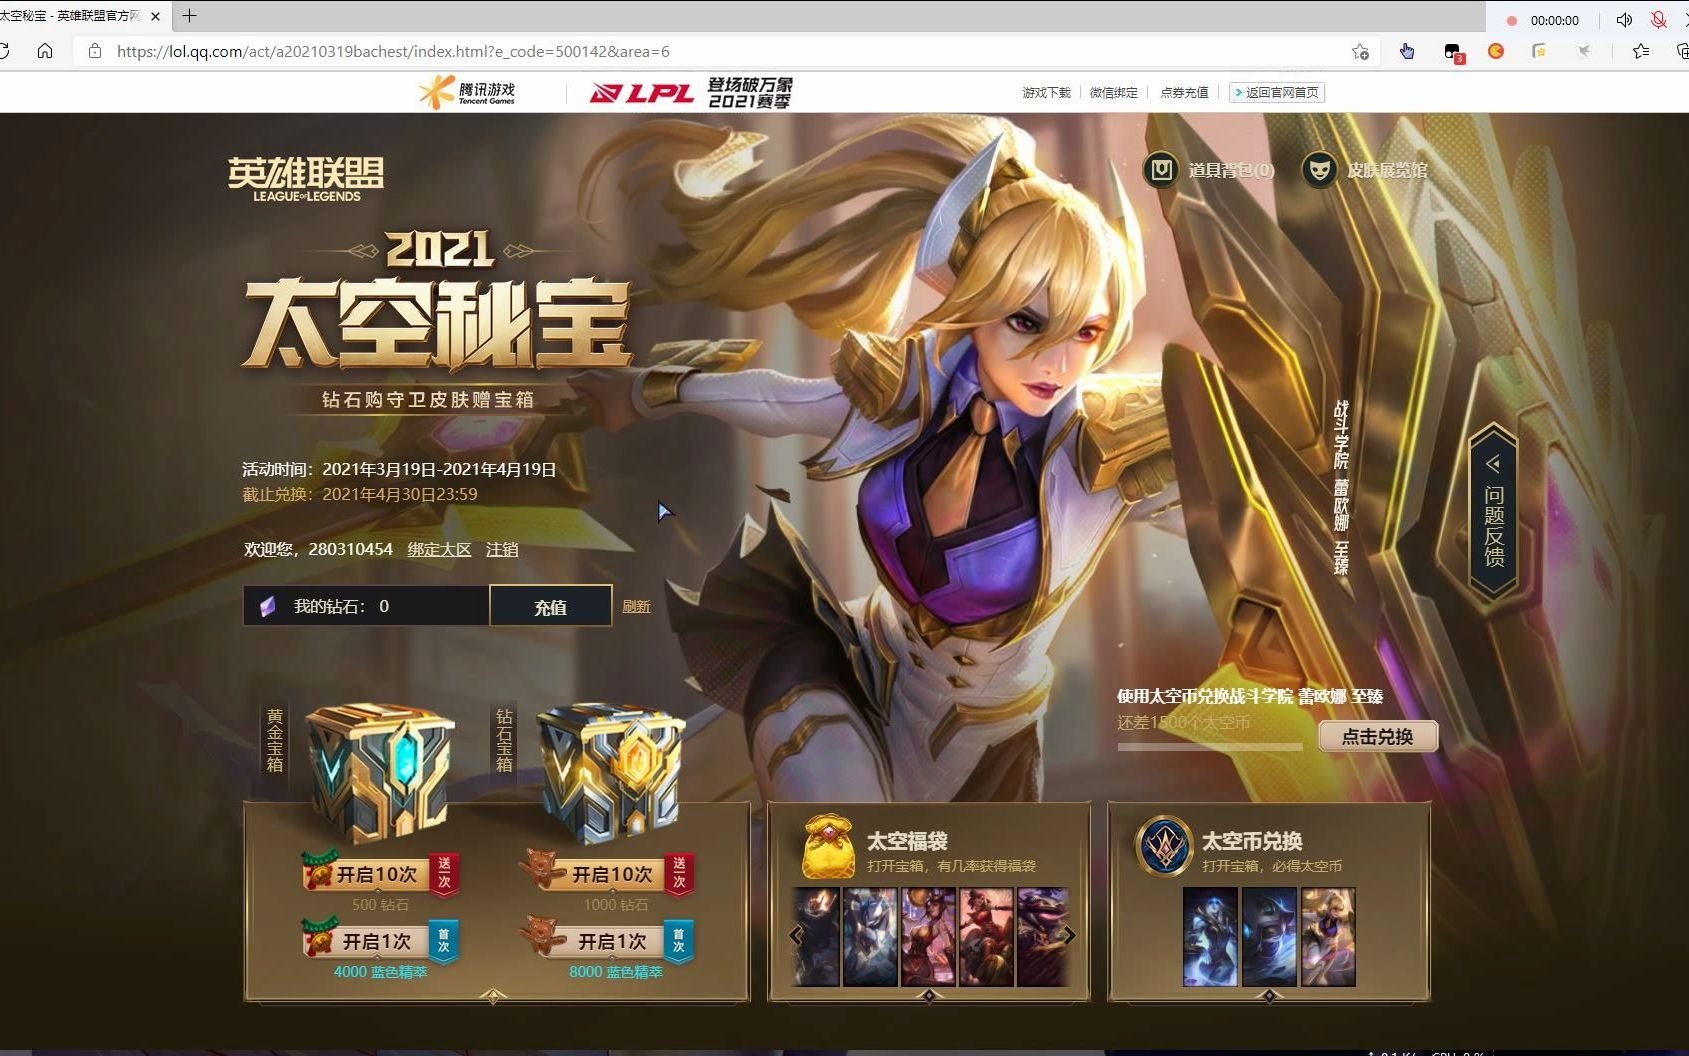Click the 充值 recharge button

(x=550, y=606)
